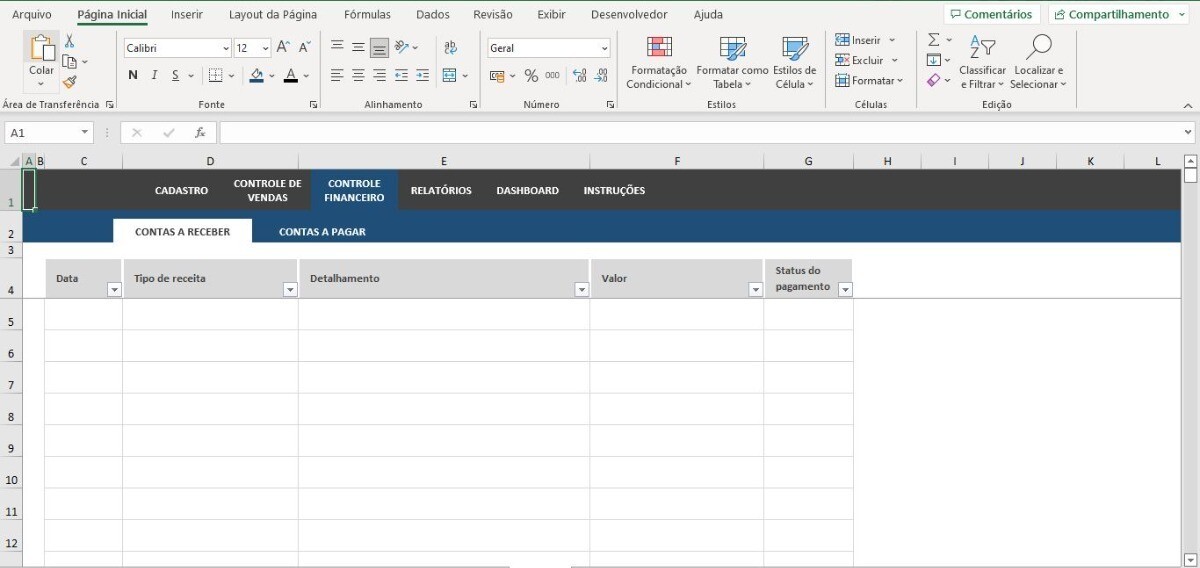Toggle bold (N) formatting
This screenshot has width=1200, height=568.
pyautogui.click(x=133, y=76)
